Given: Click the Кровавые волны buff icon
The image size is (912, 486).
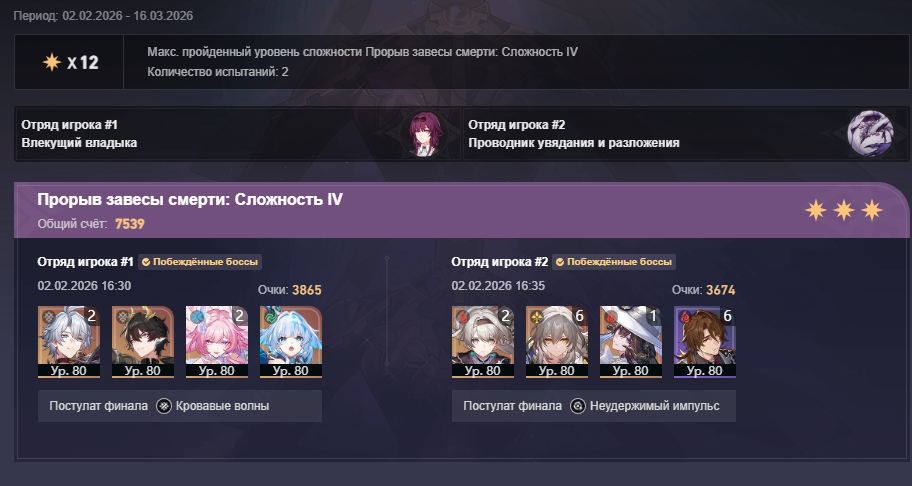Looking at the screenshot, I should (165, 406).
